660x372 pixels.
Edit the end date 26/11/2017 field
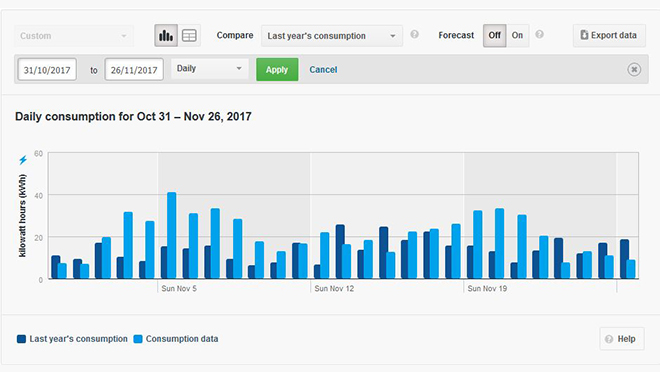(x=134, y=70)
